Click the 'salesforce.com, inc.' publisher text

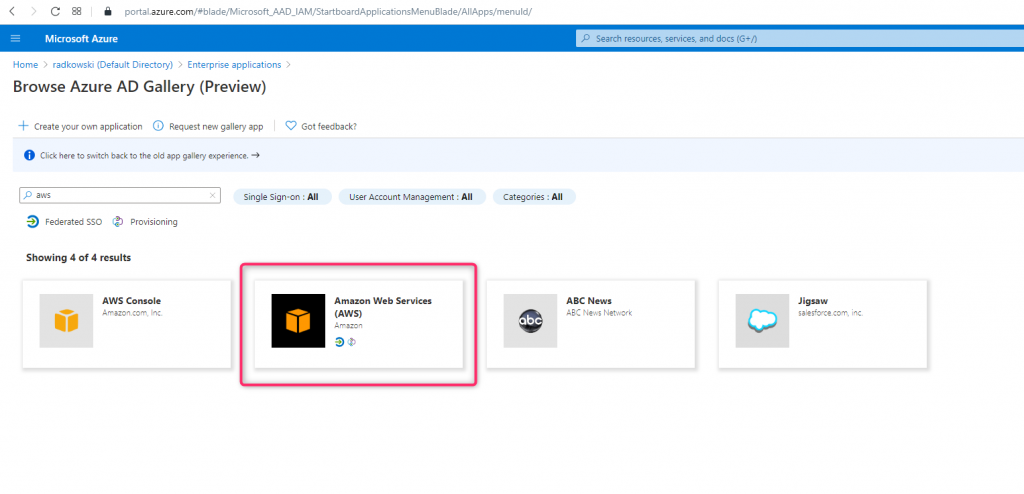pos(831,313)
